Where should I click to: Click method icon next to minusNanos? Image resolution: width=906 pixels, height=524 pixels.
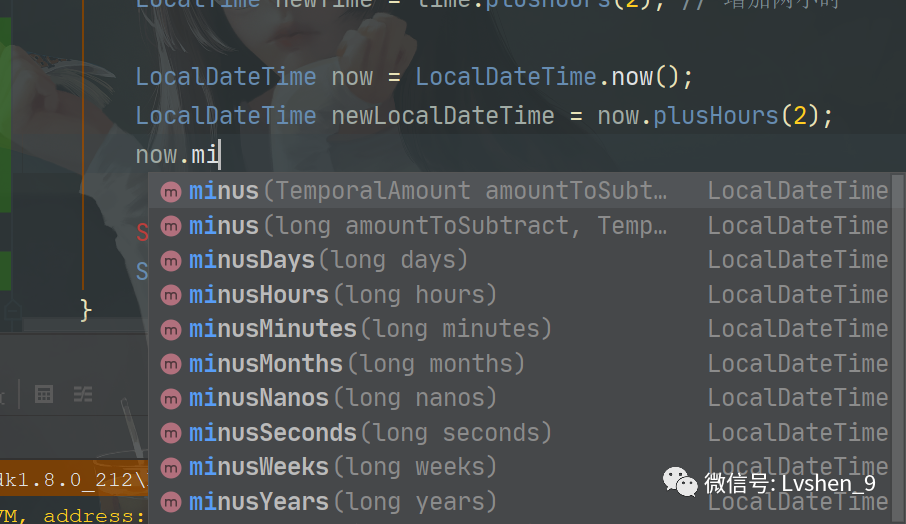(x=171, y=398)
